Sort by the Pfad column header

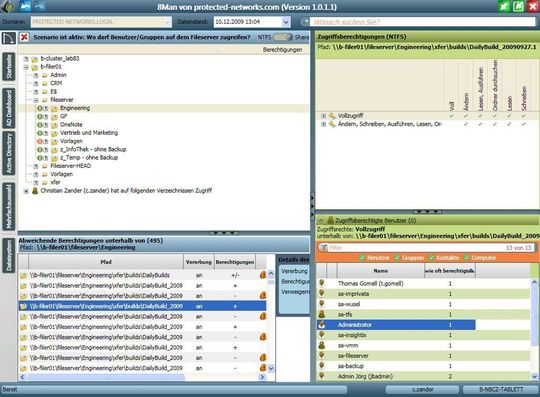(x=106, y=262)
